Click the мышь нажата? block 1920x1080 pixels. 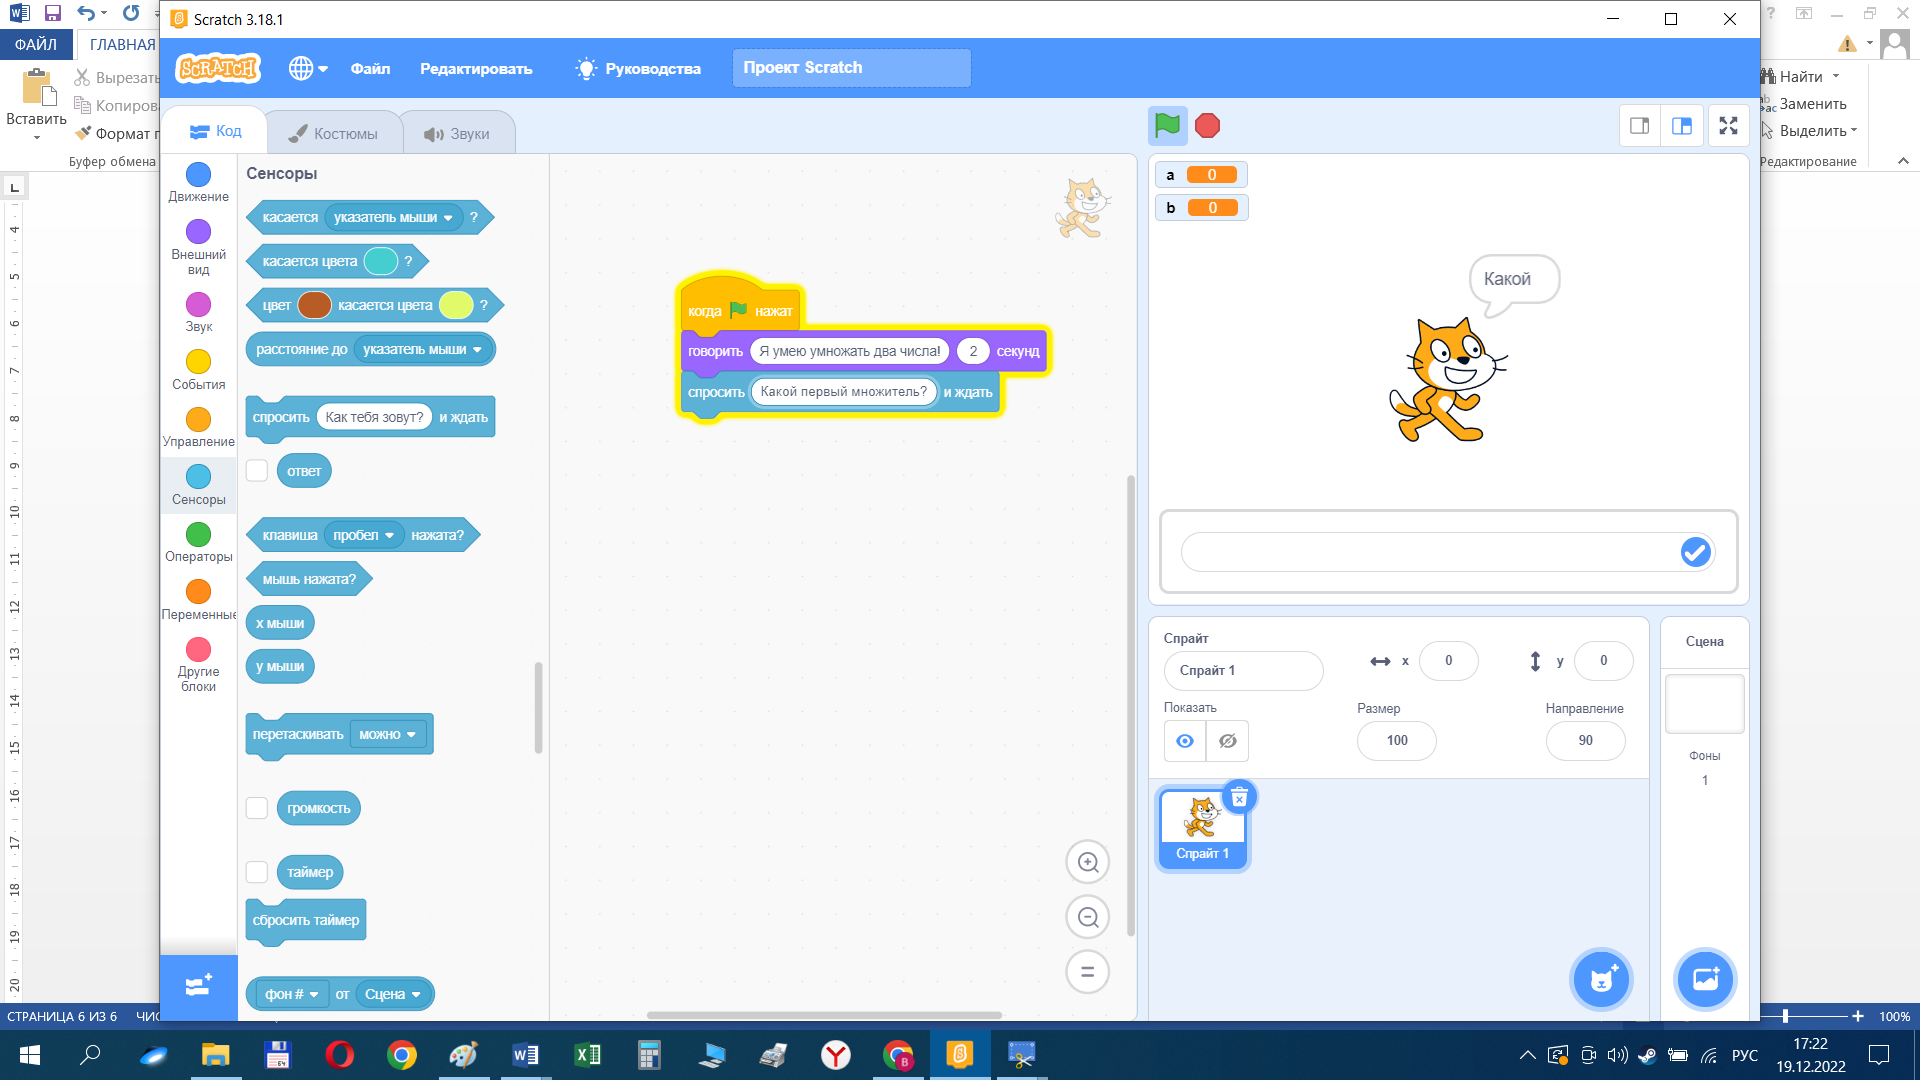point(308,579)
